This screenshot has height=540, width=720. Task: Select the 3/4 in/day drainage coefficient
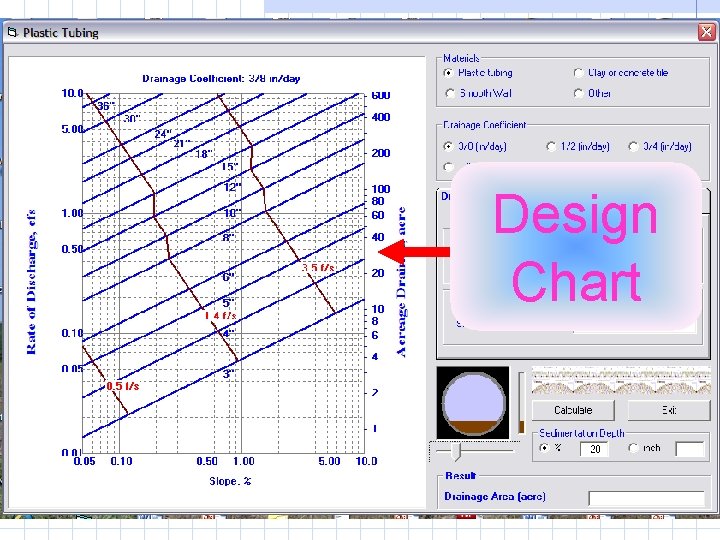[633, 146]
